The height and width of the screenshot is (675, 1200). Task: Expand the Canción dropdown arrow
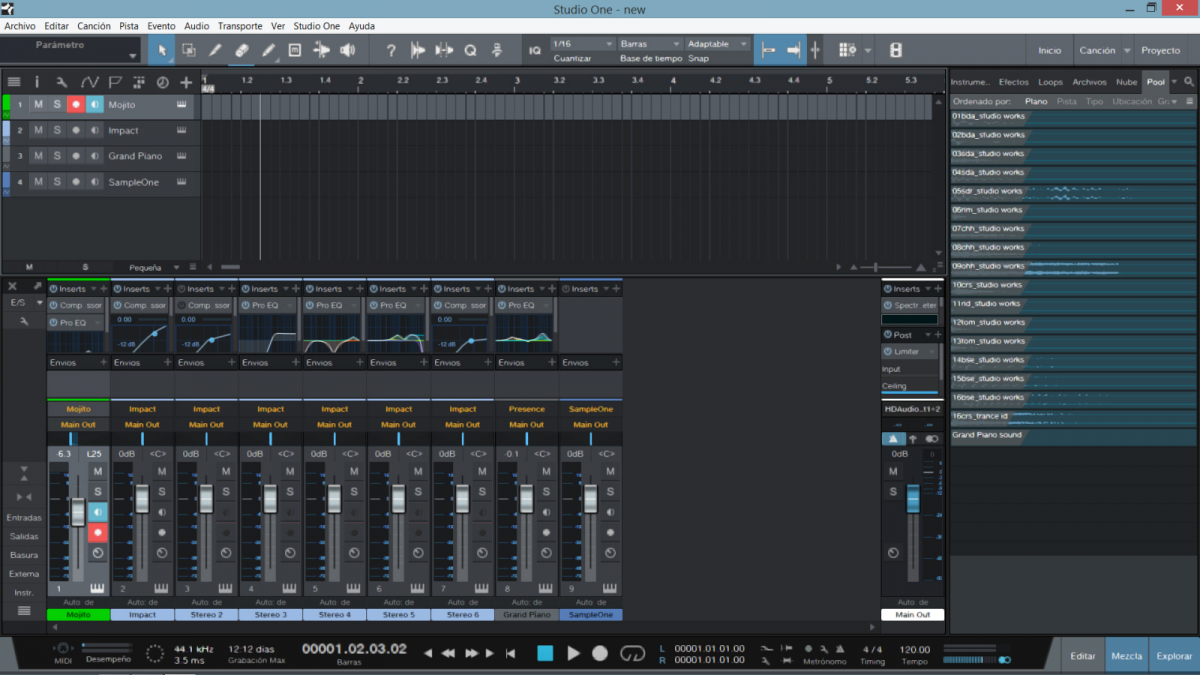[1127, 50]
